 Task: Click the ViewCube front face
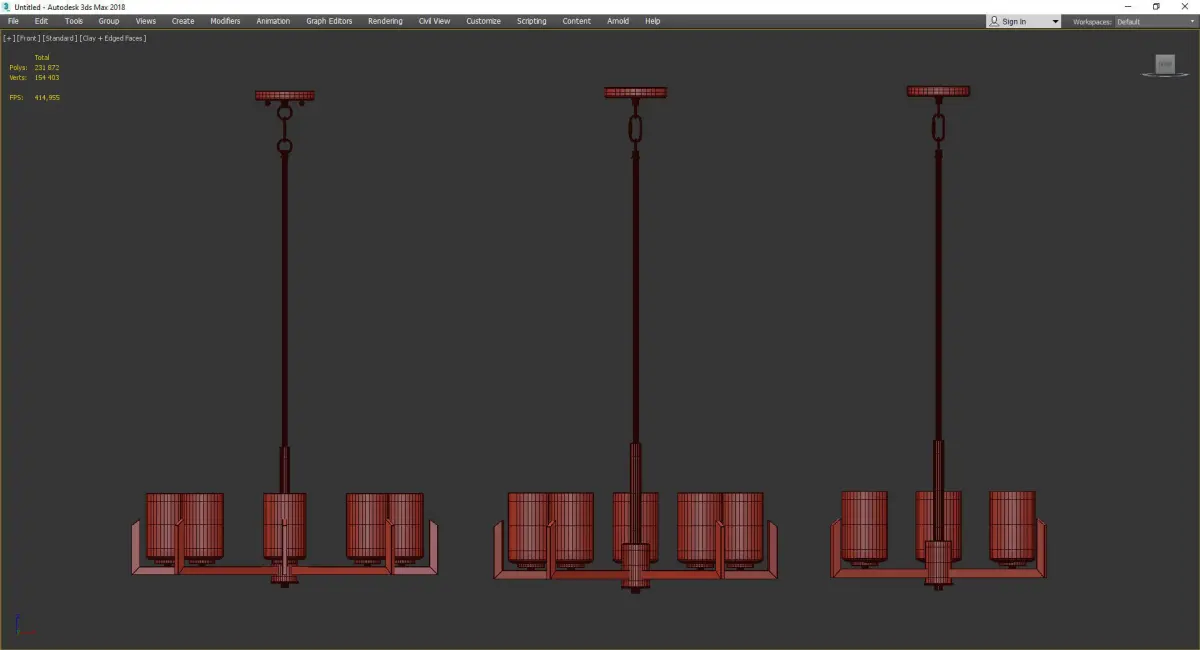coord(1165,64)
